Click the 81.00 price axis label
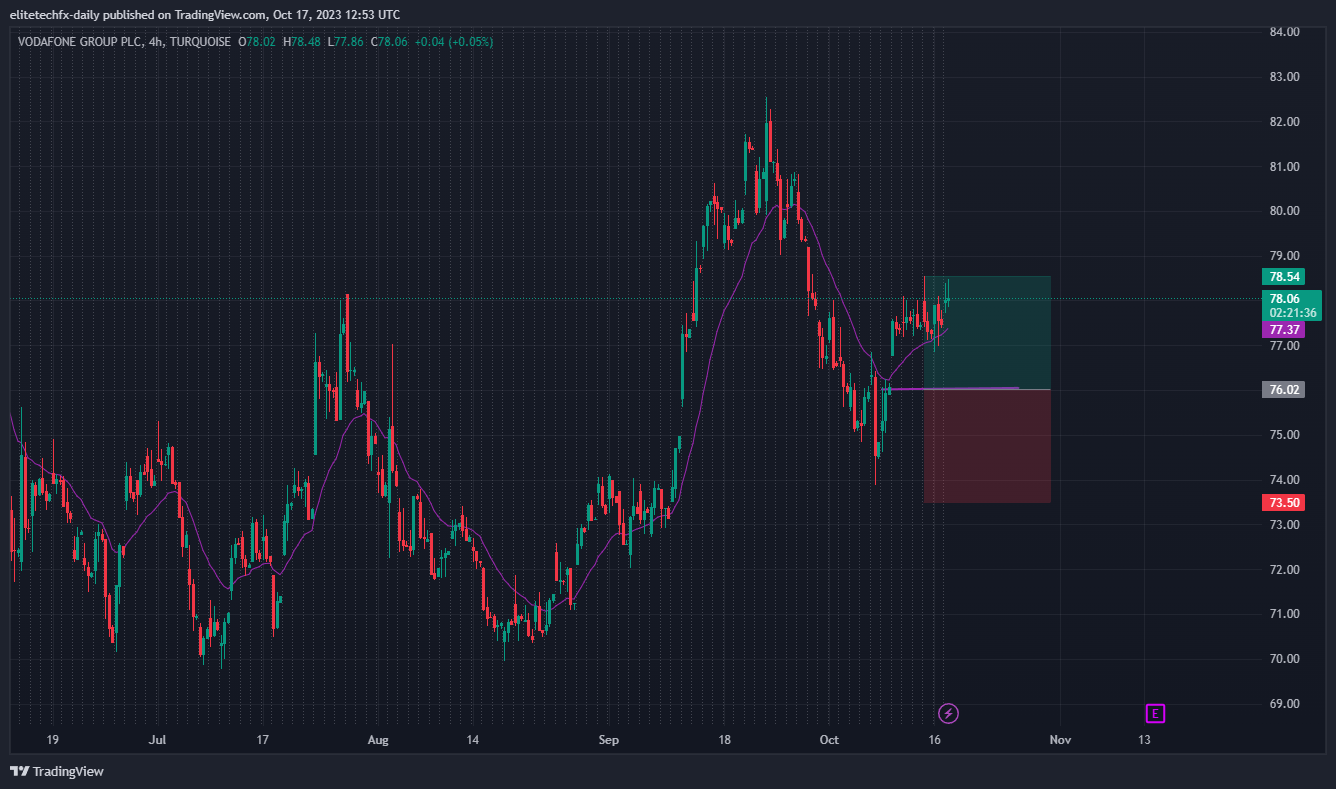 1285,167
